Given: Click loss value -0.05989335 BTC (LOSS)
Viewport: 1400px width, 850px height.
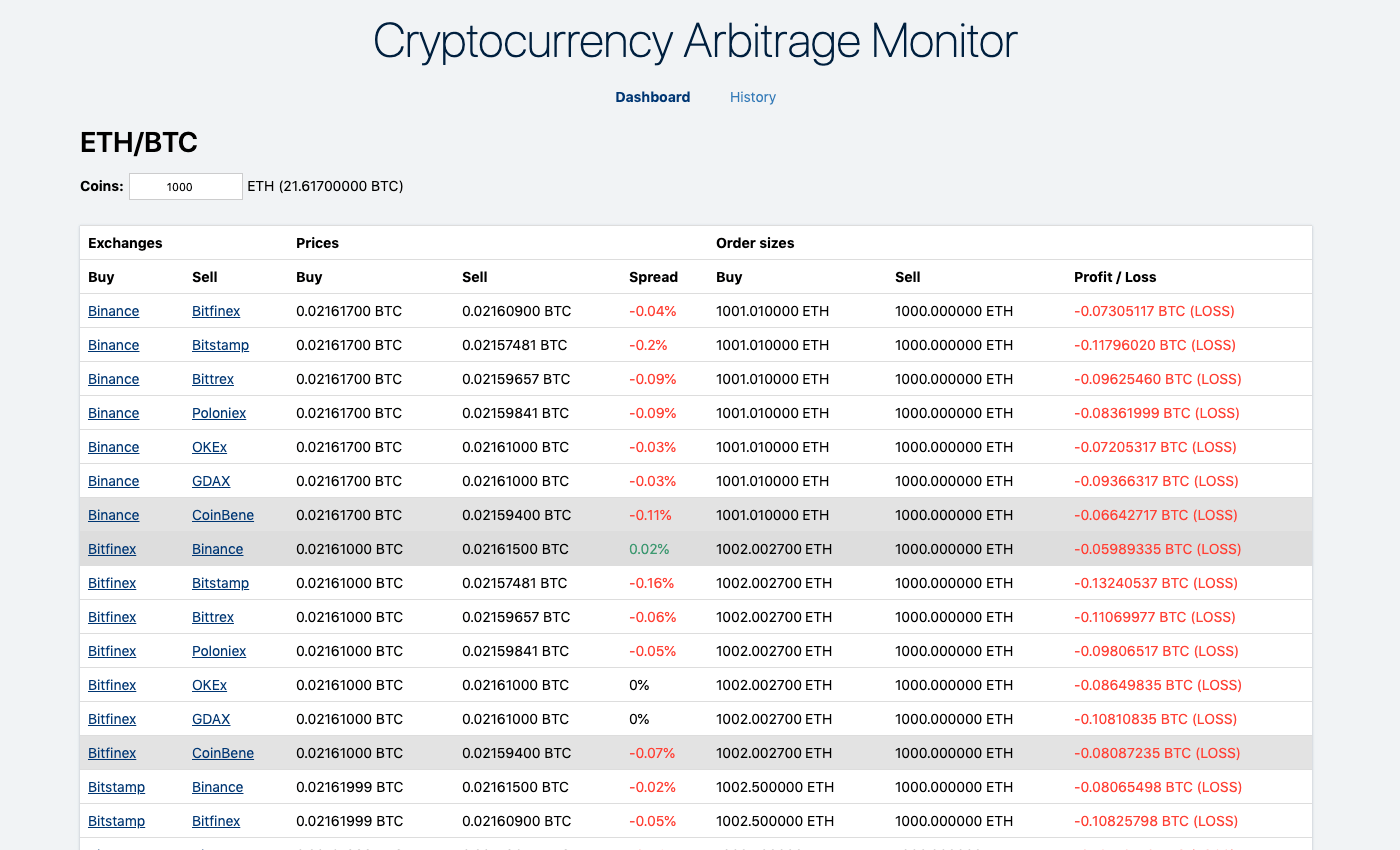Looking at the screenshot, I should coord(1157,549).
